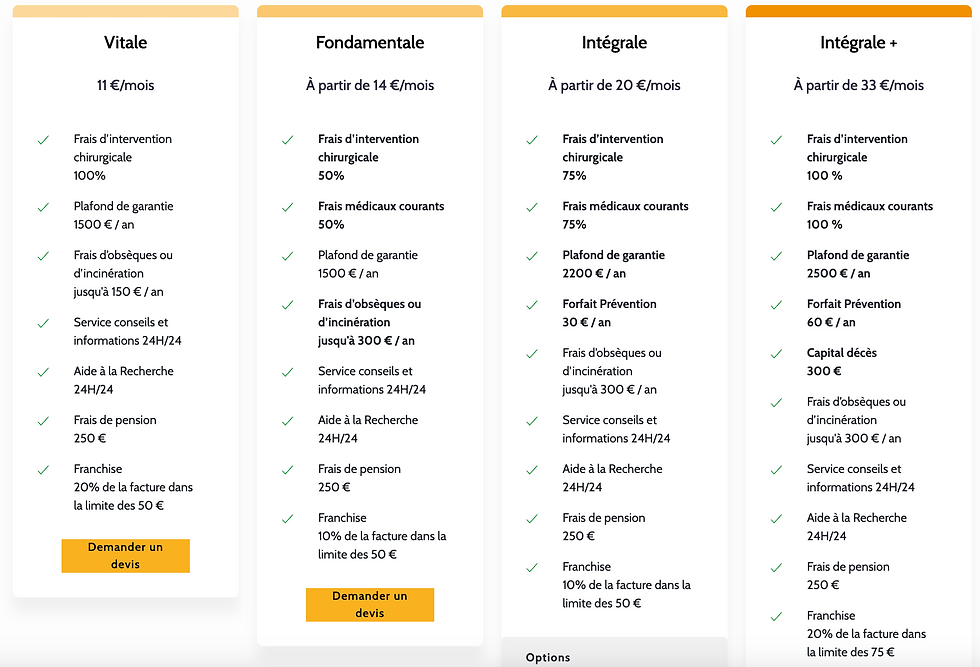Click the Vitale plan title

point(125,43)
